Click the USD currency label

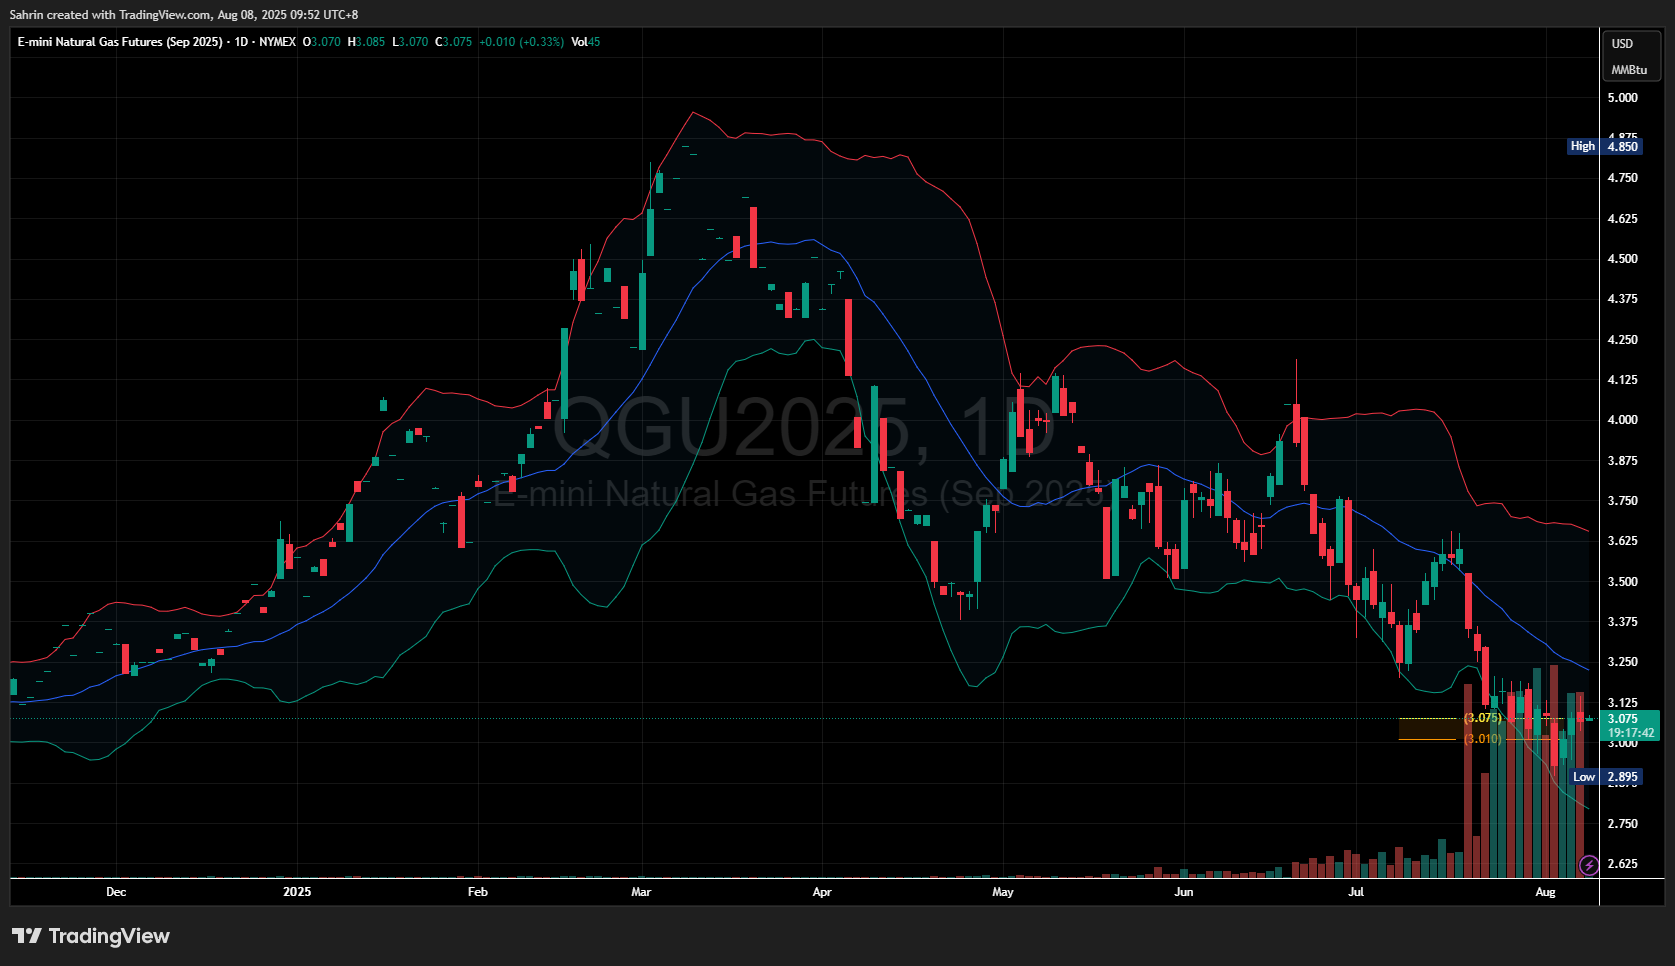[1622, 44]
